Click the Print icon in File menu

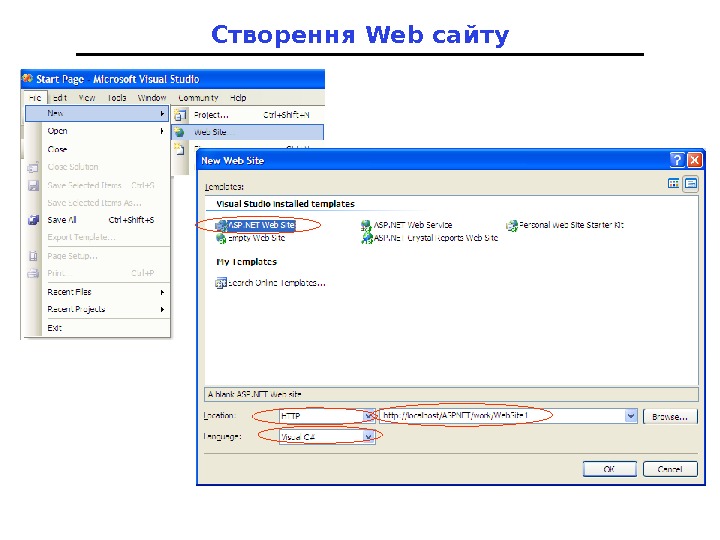click(x=33, y=274)
